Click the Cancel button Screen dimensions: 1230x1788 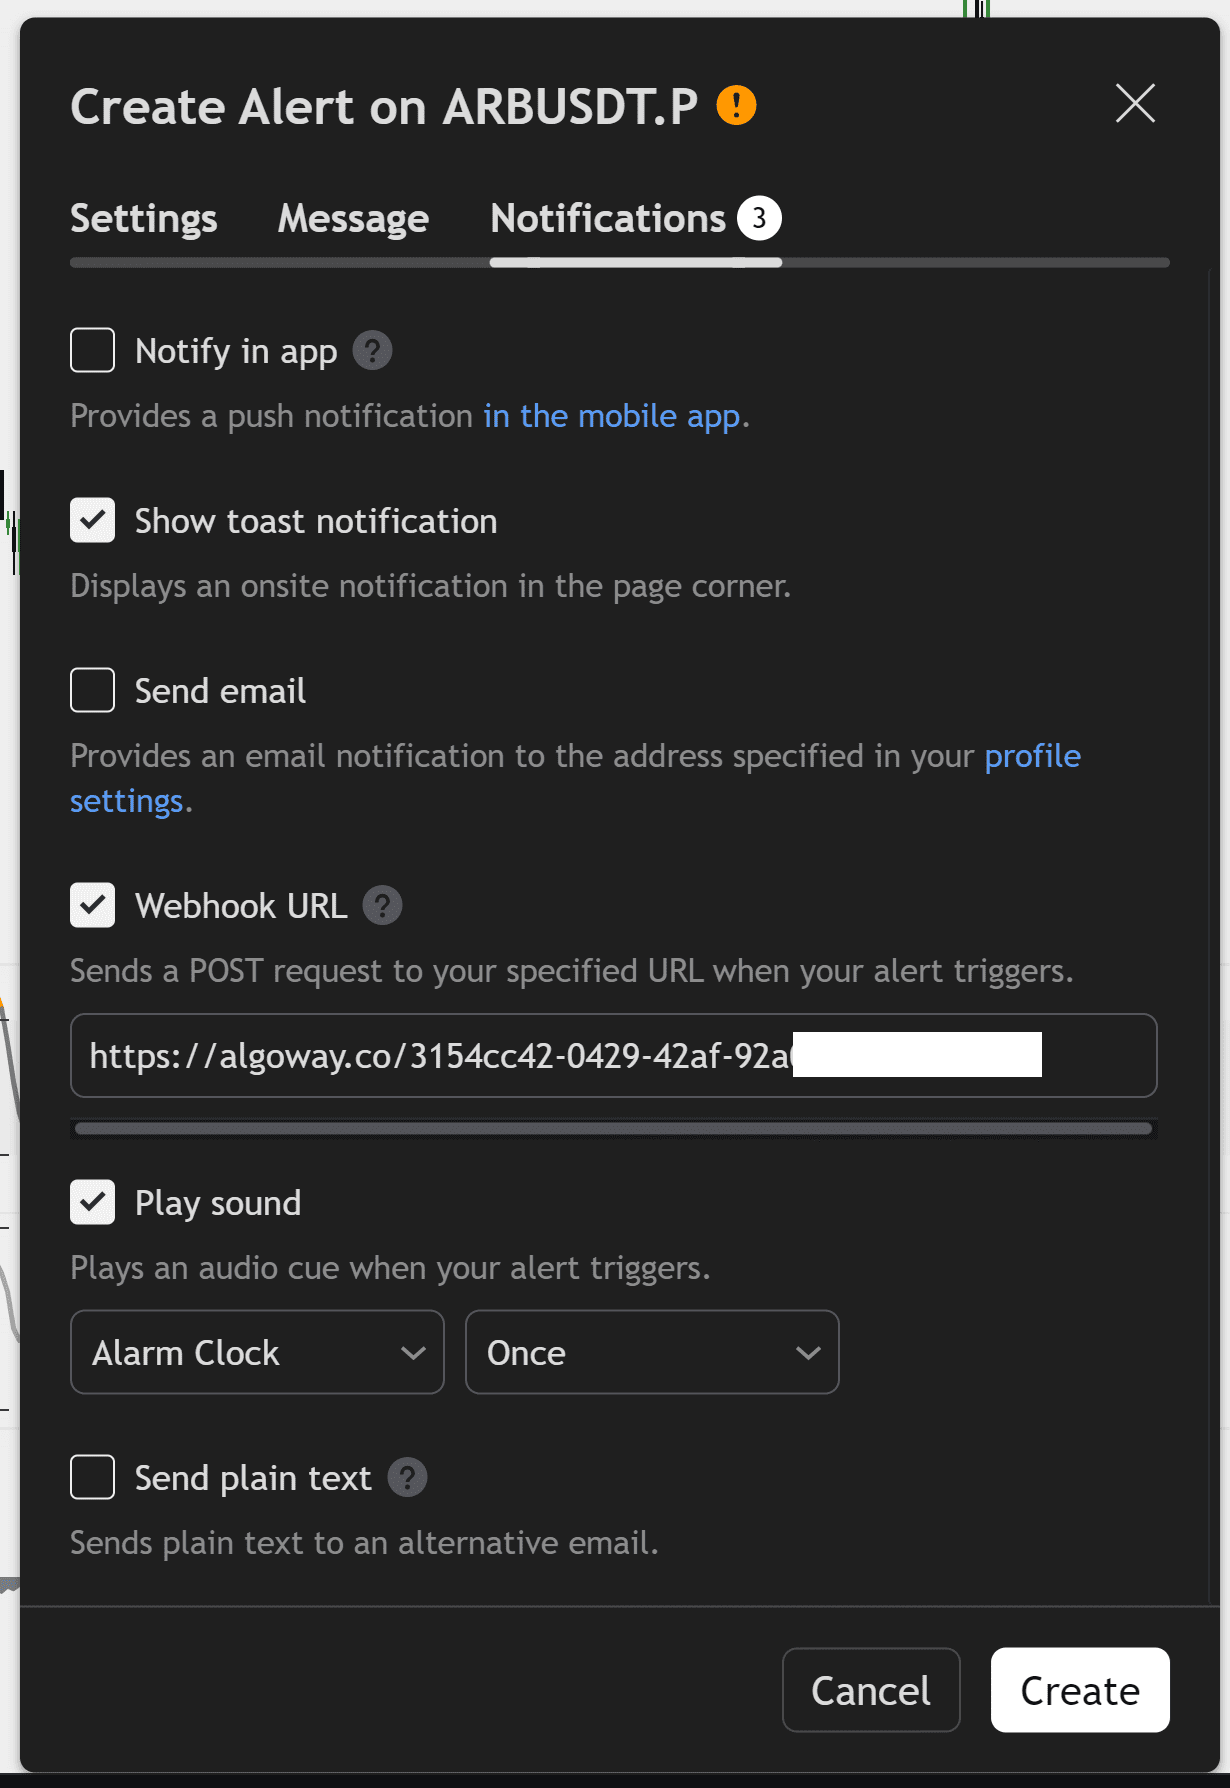click(871, 1690)
